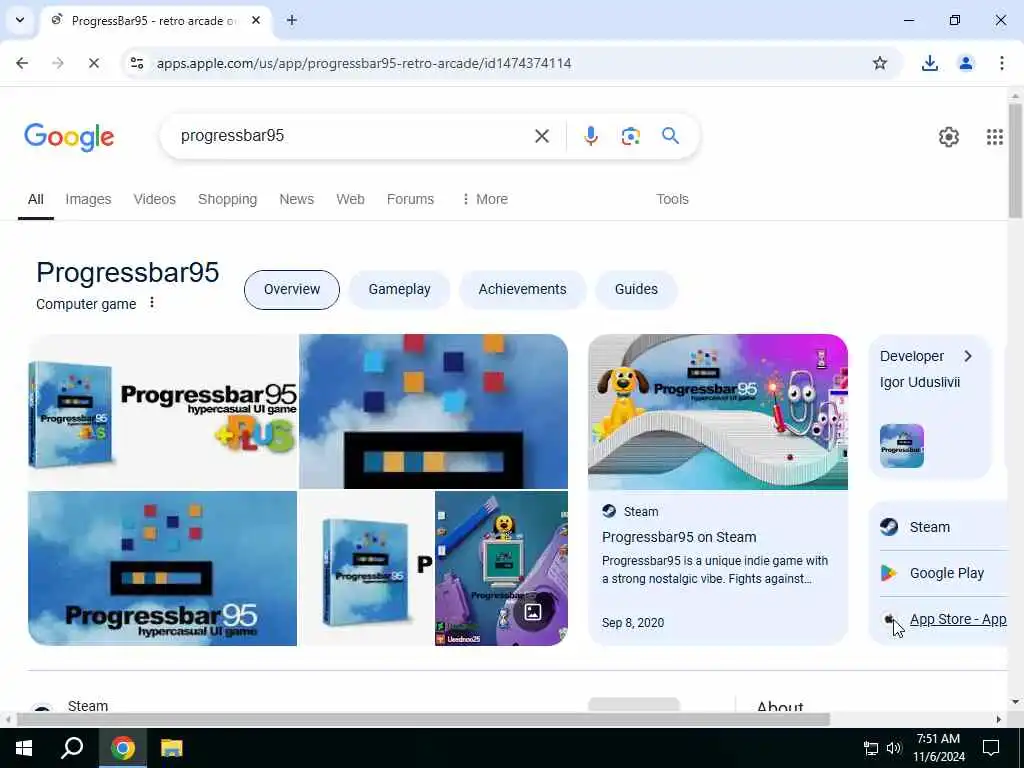Open Progressbar95 Plus box art image
Image resolution: width=1024 pixels, height=768 pixels.
pos(163,411)
